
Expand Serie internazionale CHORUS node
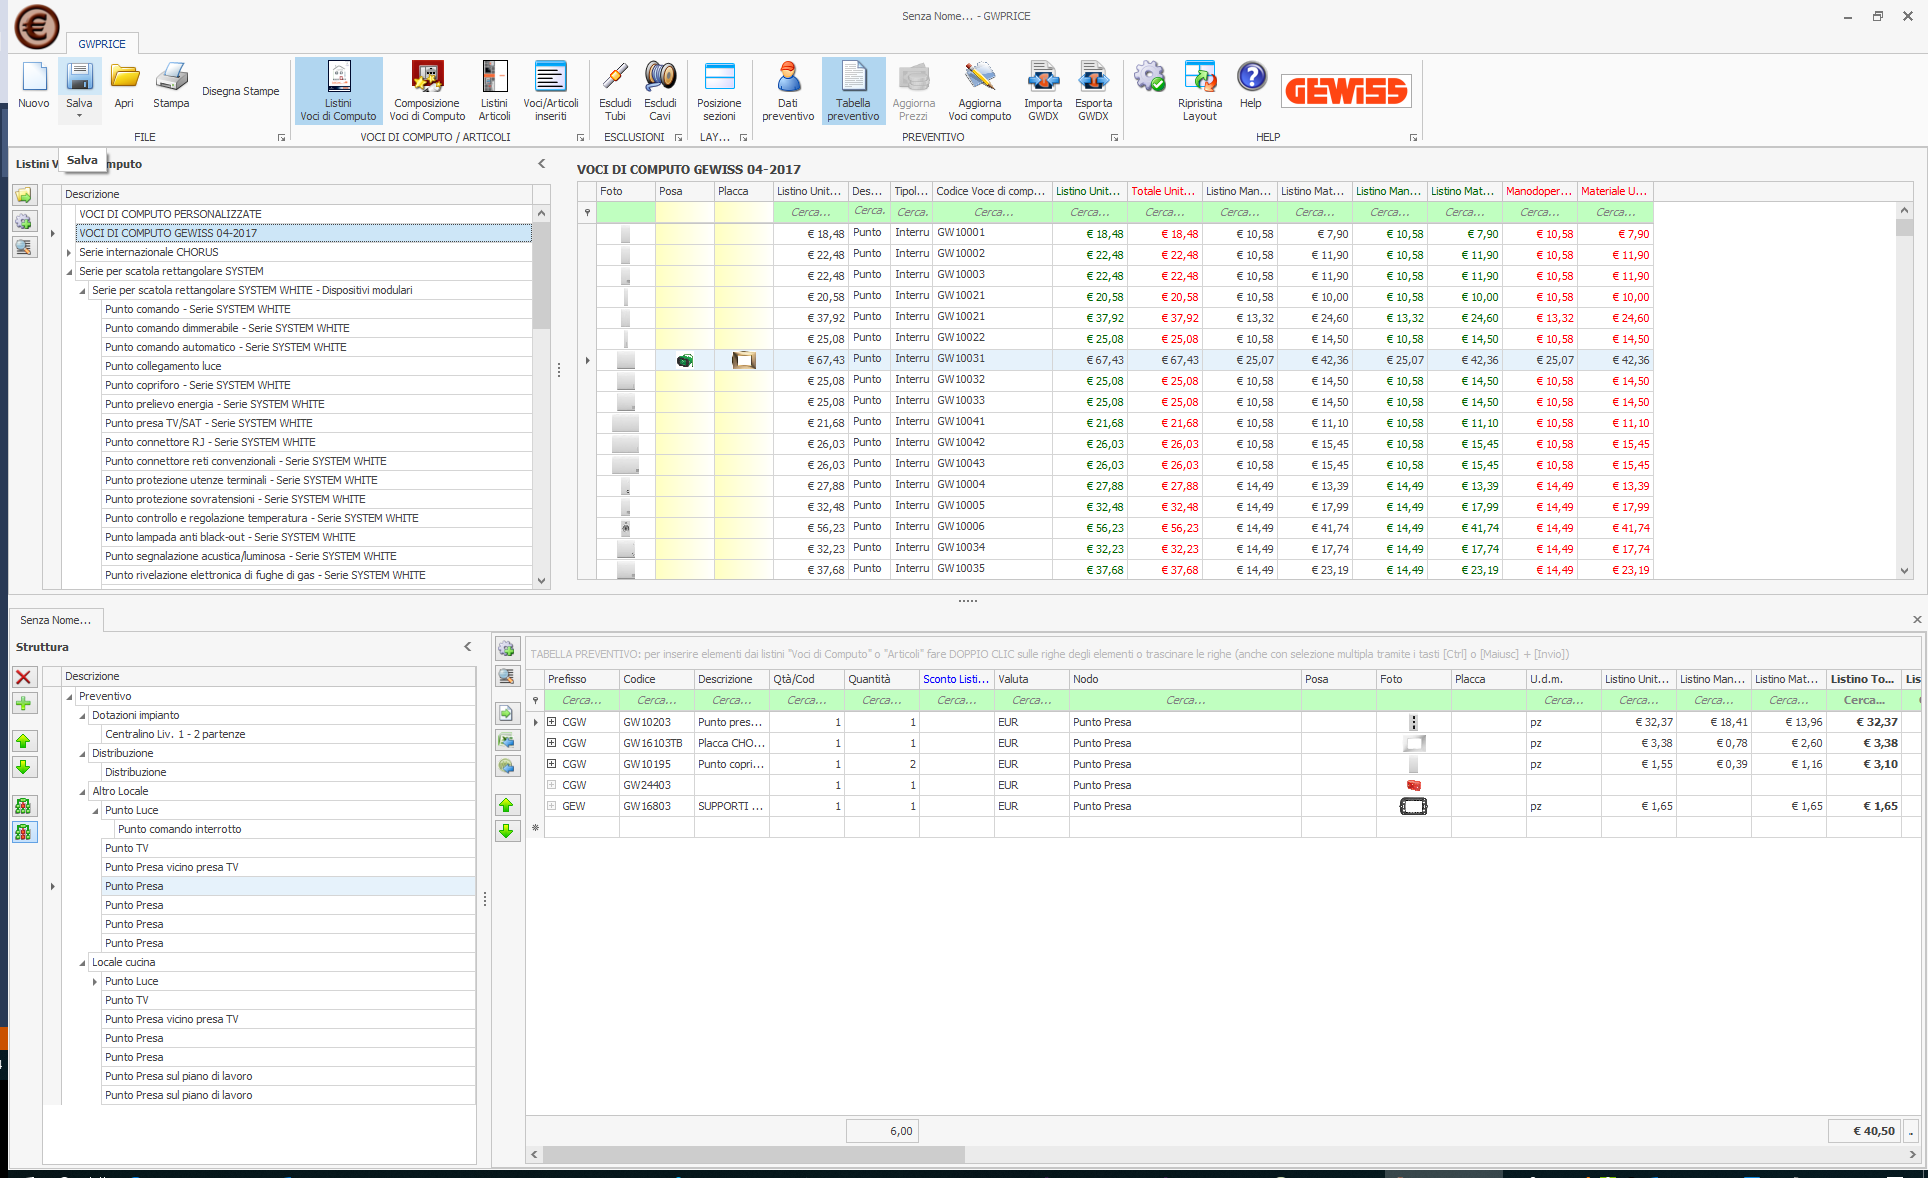[69, 253]
